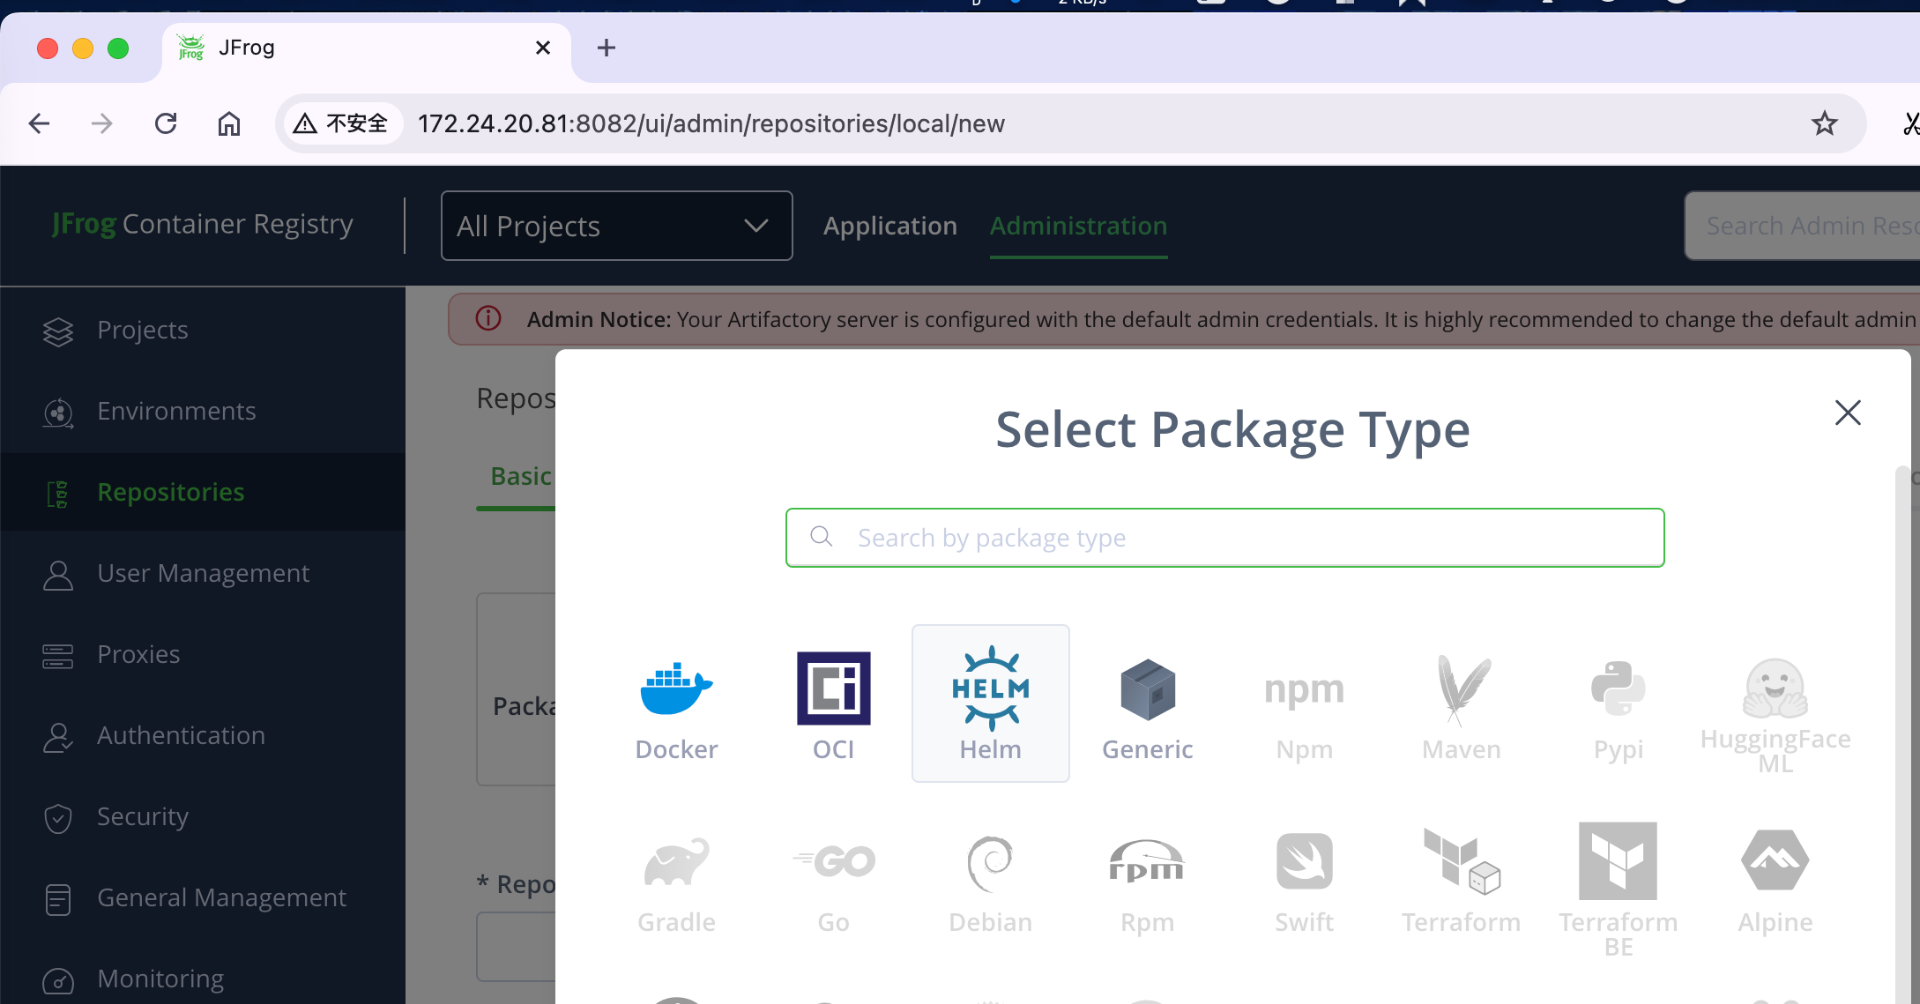Click the Gradle elephant icon
The height and width of the screenshot is (1004, 1920).
676,863
